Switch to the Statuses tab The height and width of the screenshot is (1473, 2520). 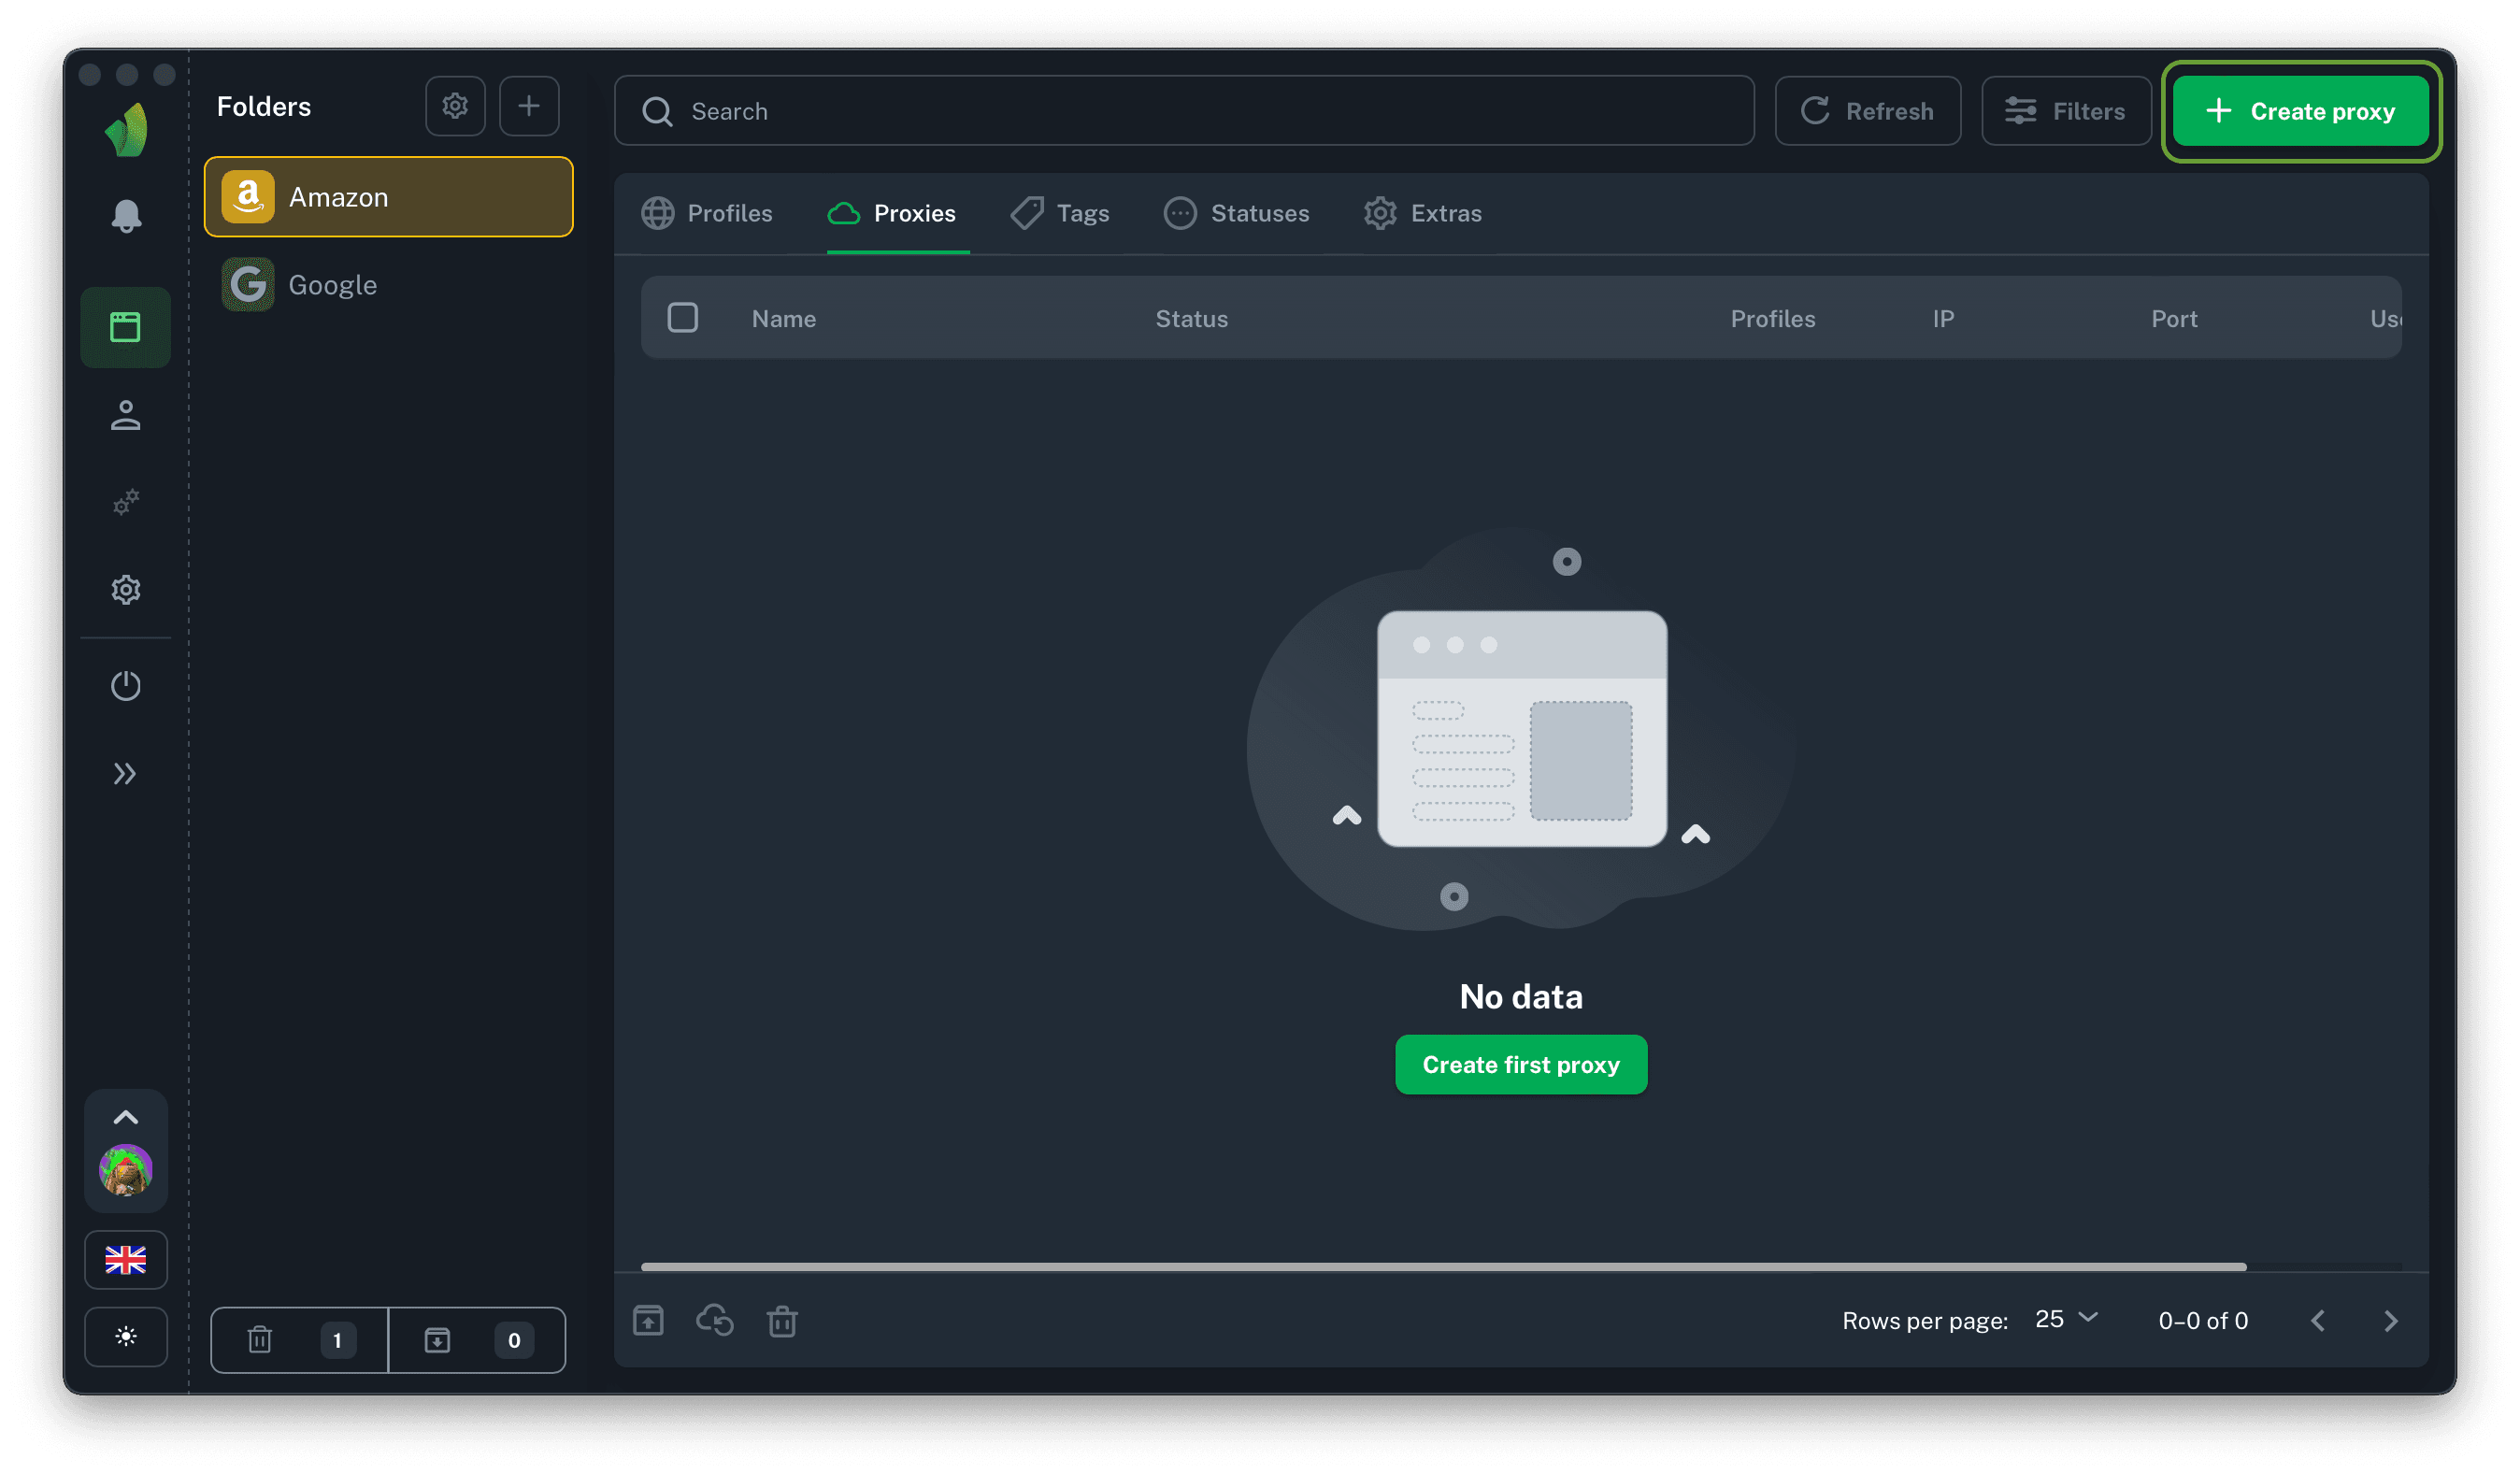[1237, 213]
